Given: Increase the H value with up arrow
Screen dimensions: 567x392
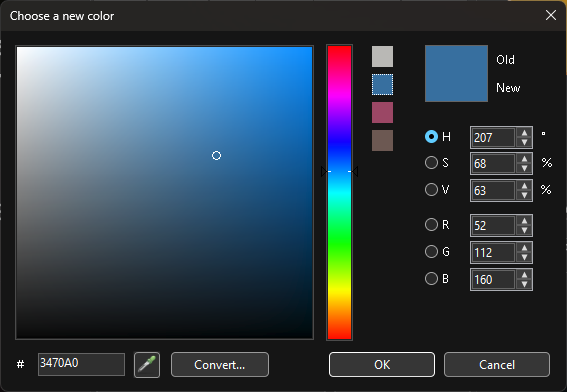Looking at the screenshot, I should tap(524, 133).
